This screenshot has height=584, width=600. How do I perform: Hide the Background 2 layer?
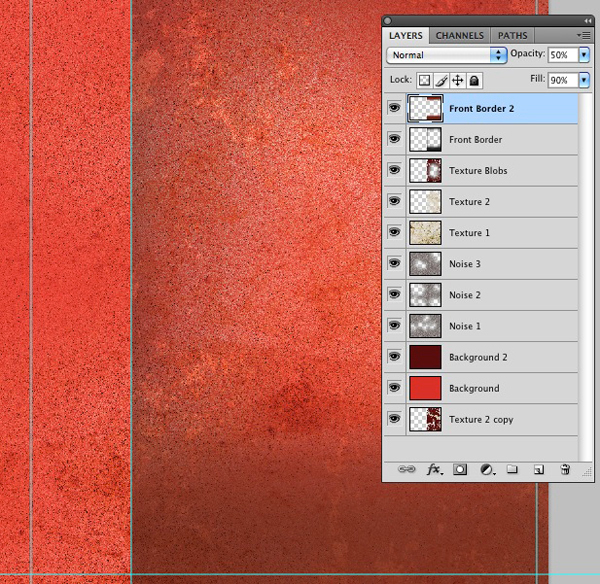point(394,357)
